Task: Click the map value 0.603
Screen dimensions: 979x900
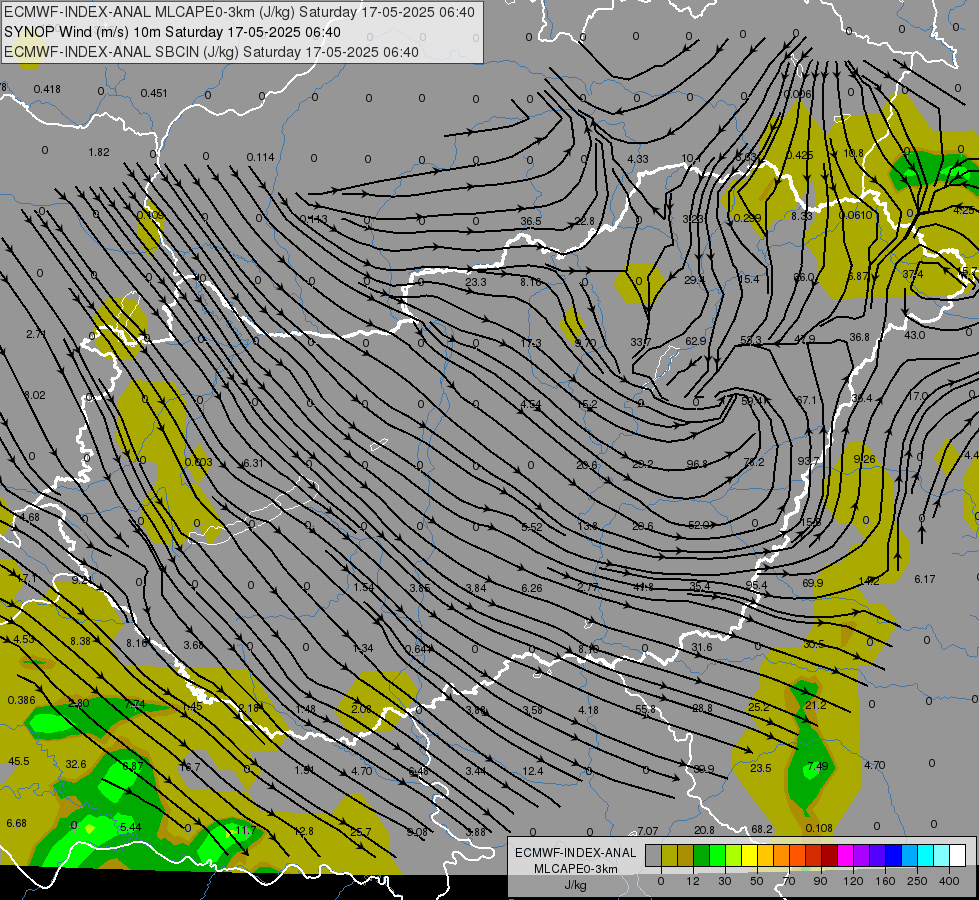Action: [199, 462]
